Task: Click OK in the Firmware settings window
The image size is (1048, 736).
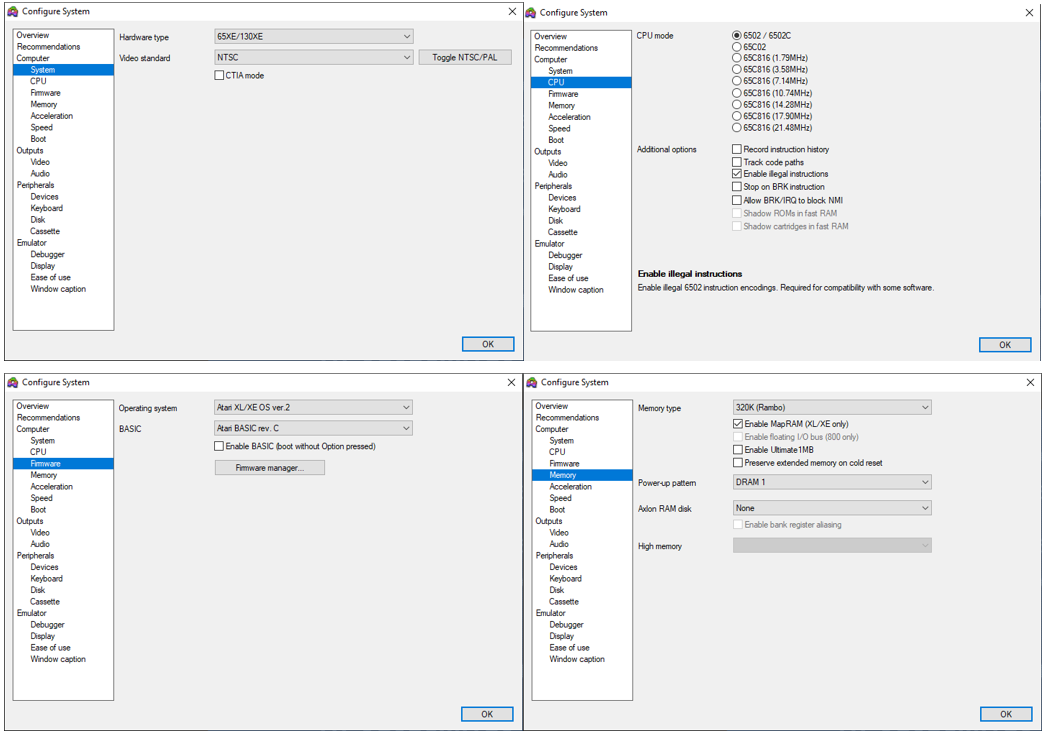Action: click(487, 715)
